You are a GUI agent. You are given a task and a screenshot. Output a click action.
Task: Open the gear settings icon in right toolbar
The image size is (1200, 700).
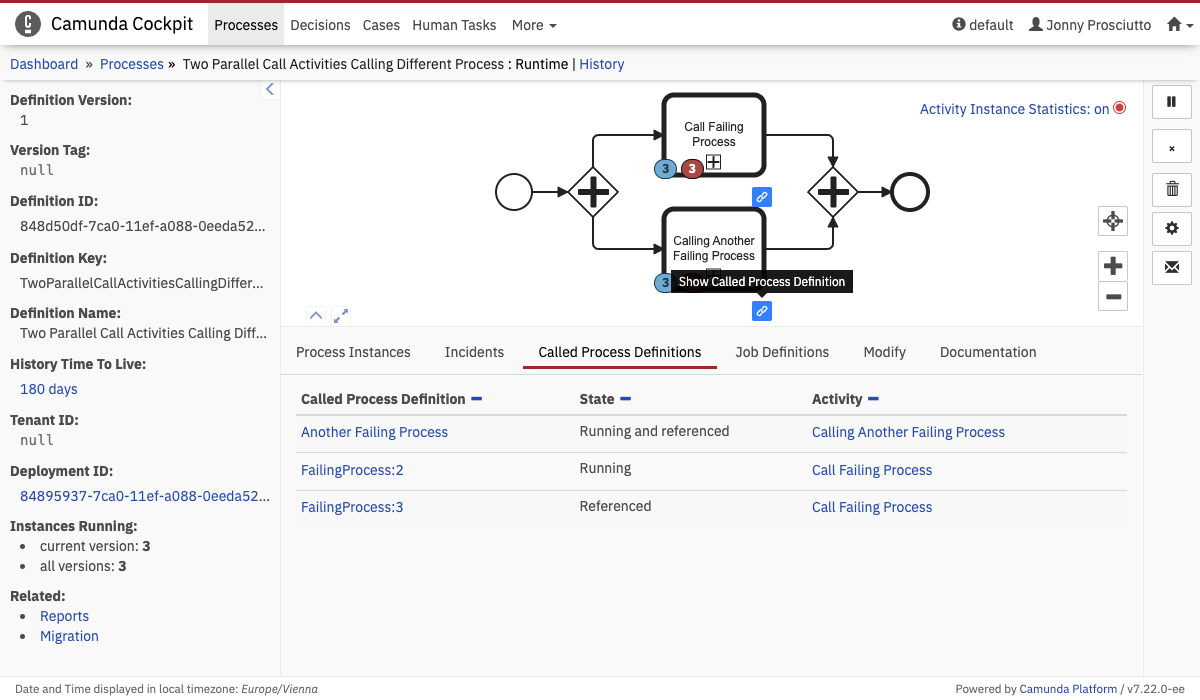(x=1172, y=228)
